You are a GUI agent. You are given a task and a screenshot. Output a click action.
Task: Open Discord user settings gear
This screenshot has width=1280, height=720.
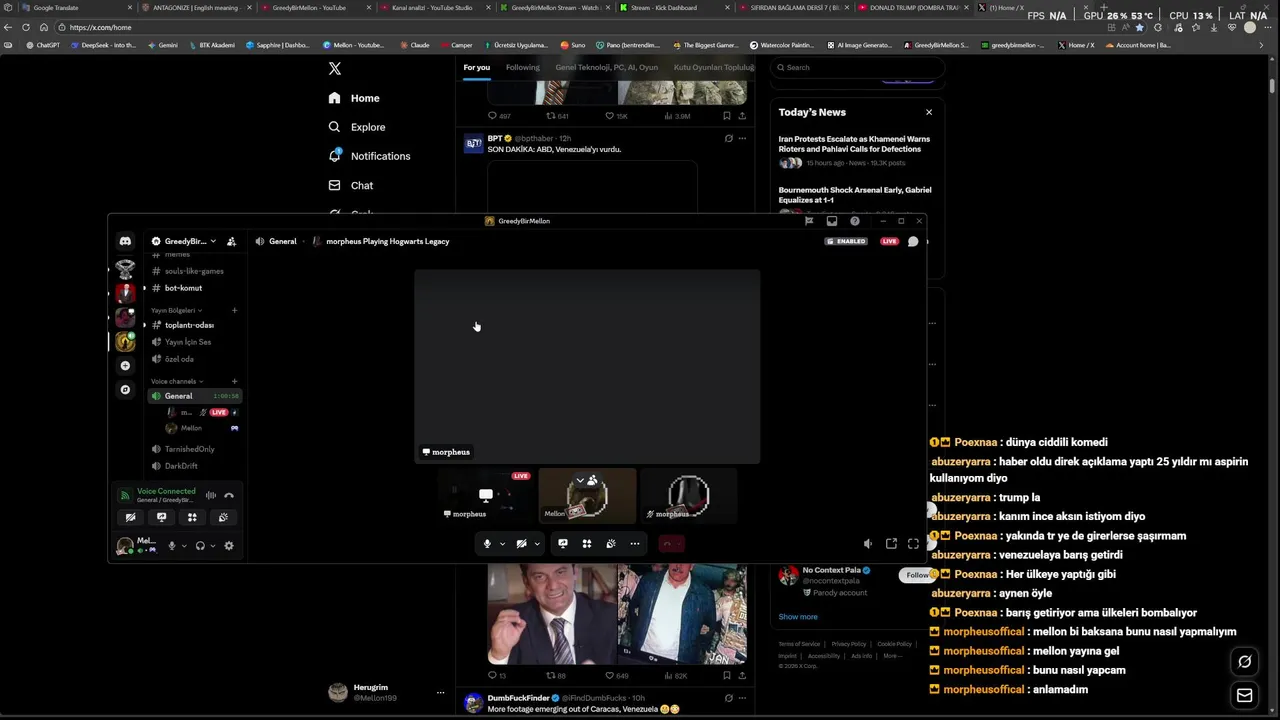click(x=229, y=546)
